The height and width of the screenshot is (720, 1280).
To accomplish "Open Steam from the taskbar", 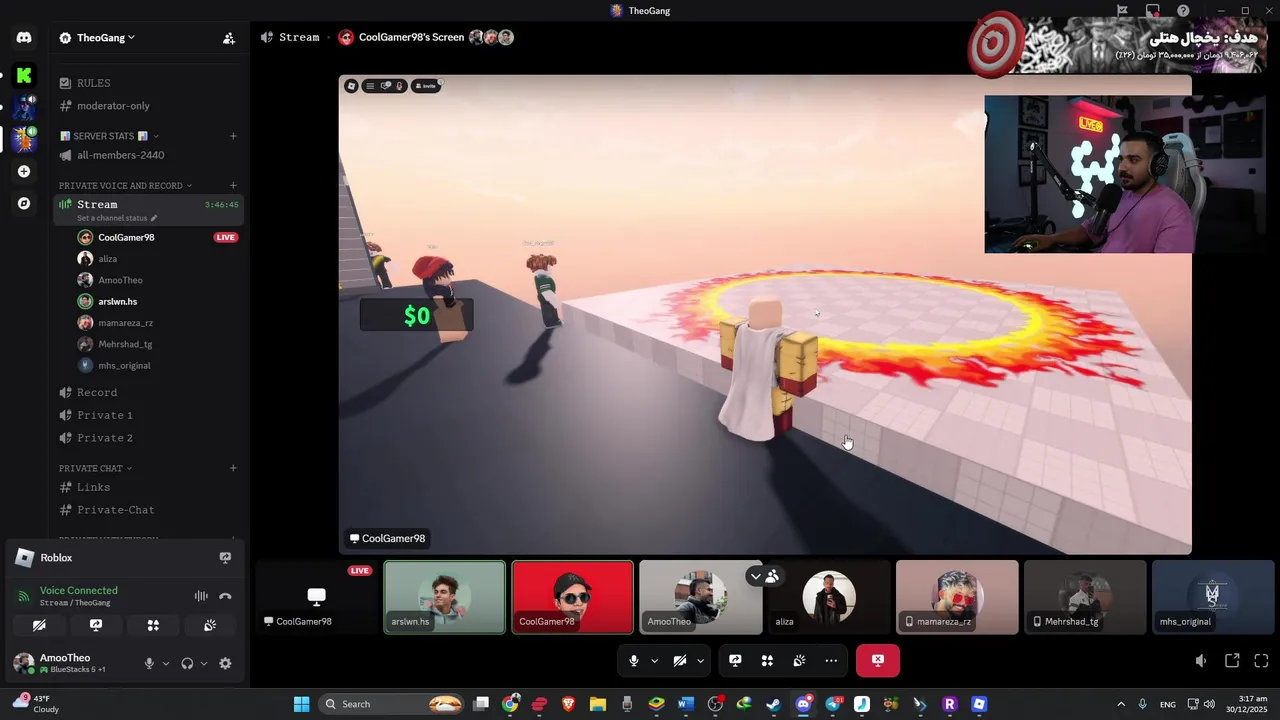I will tap(773, 704).
